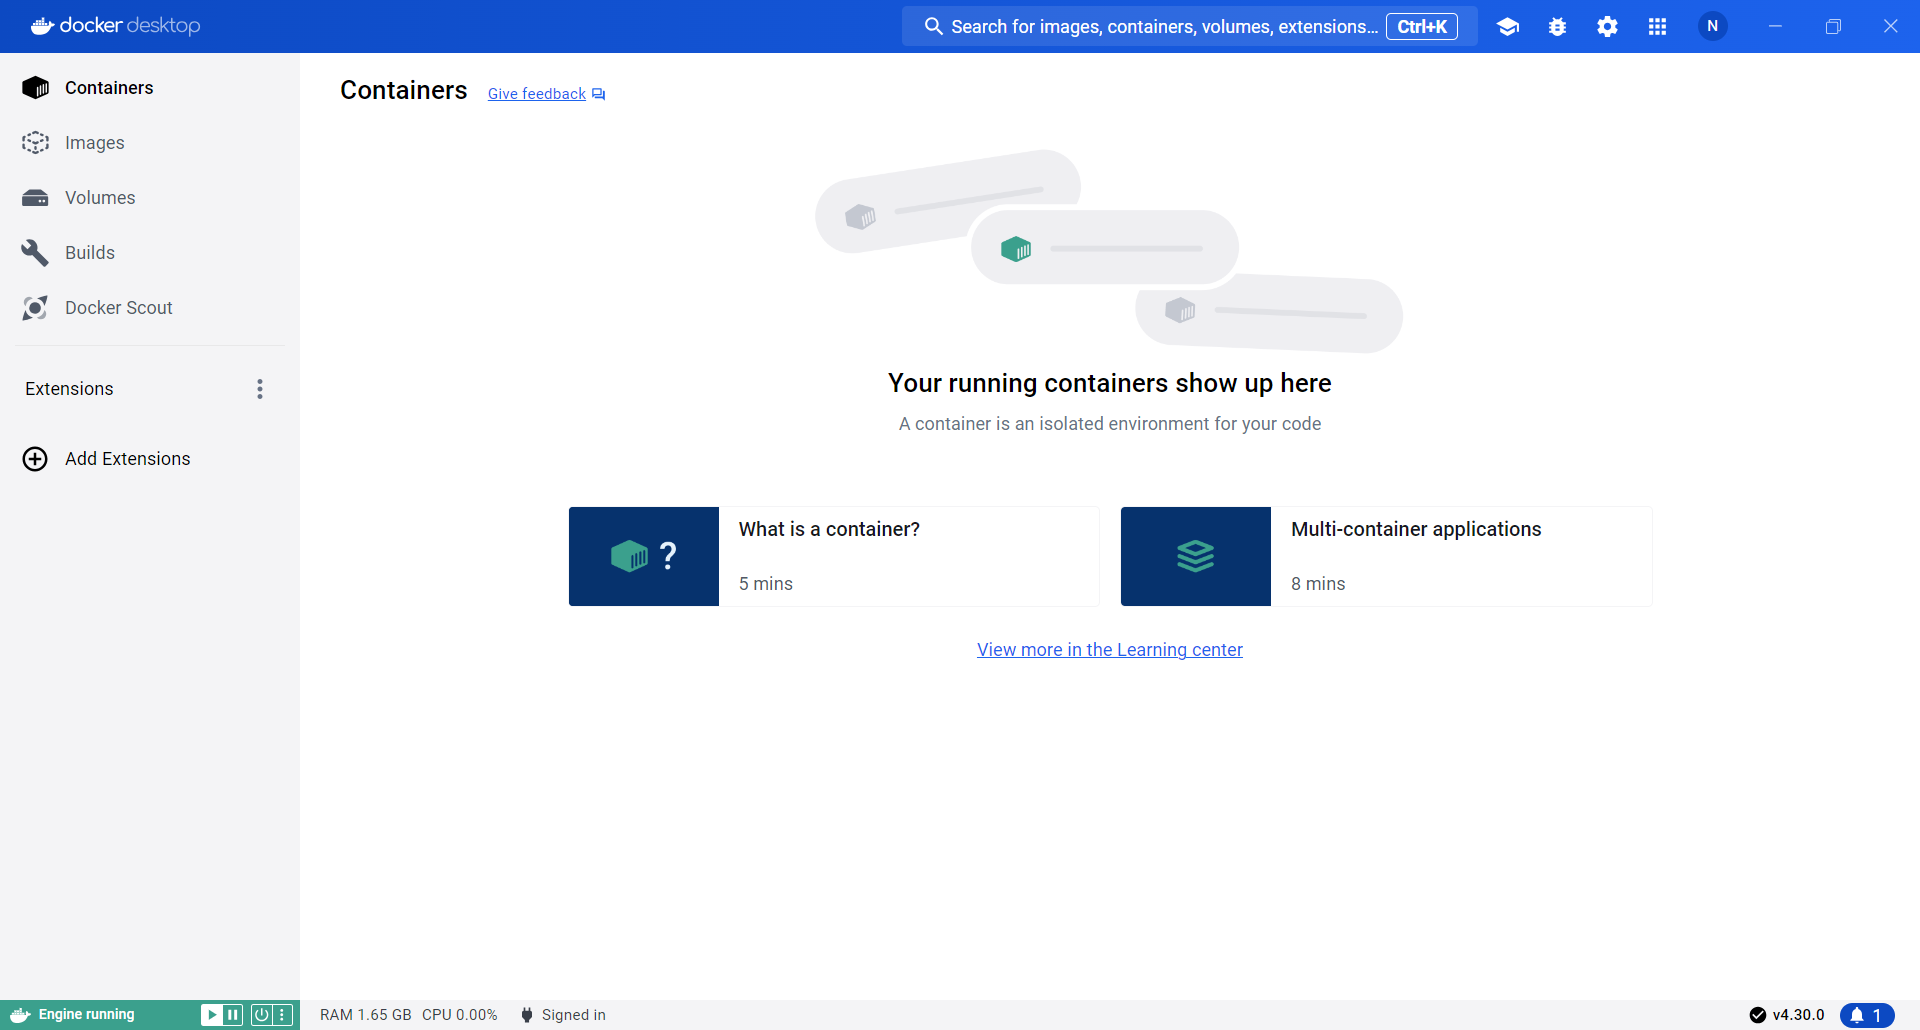Click the Containers page heading
1920x1030 pixels.
(404, 90)
